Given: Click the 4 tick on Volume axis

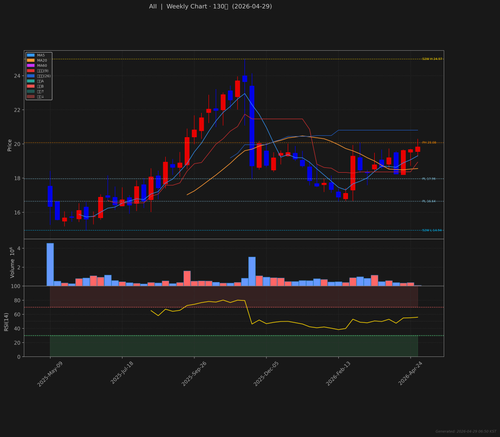Looking at the screenshot, I should (19, 249).
